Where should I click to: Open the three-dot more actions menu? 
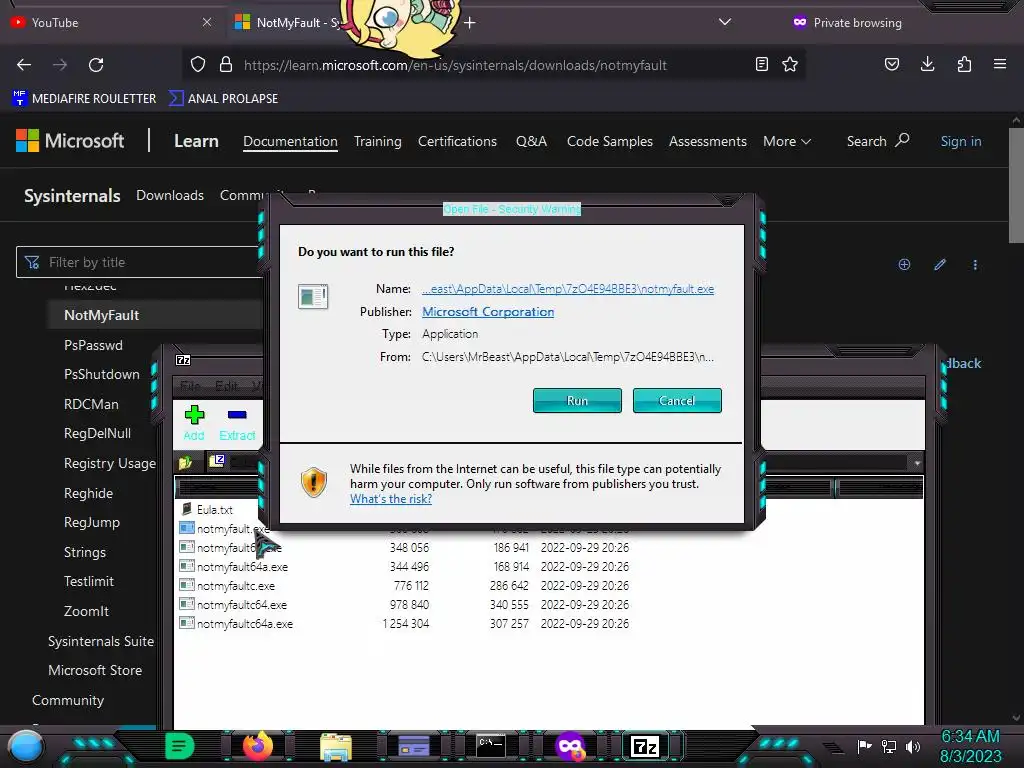click(975, 264)
